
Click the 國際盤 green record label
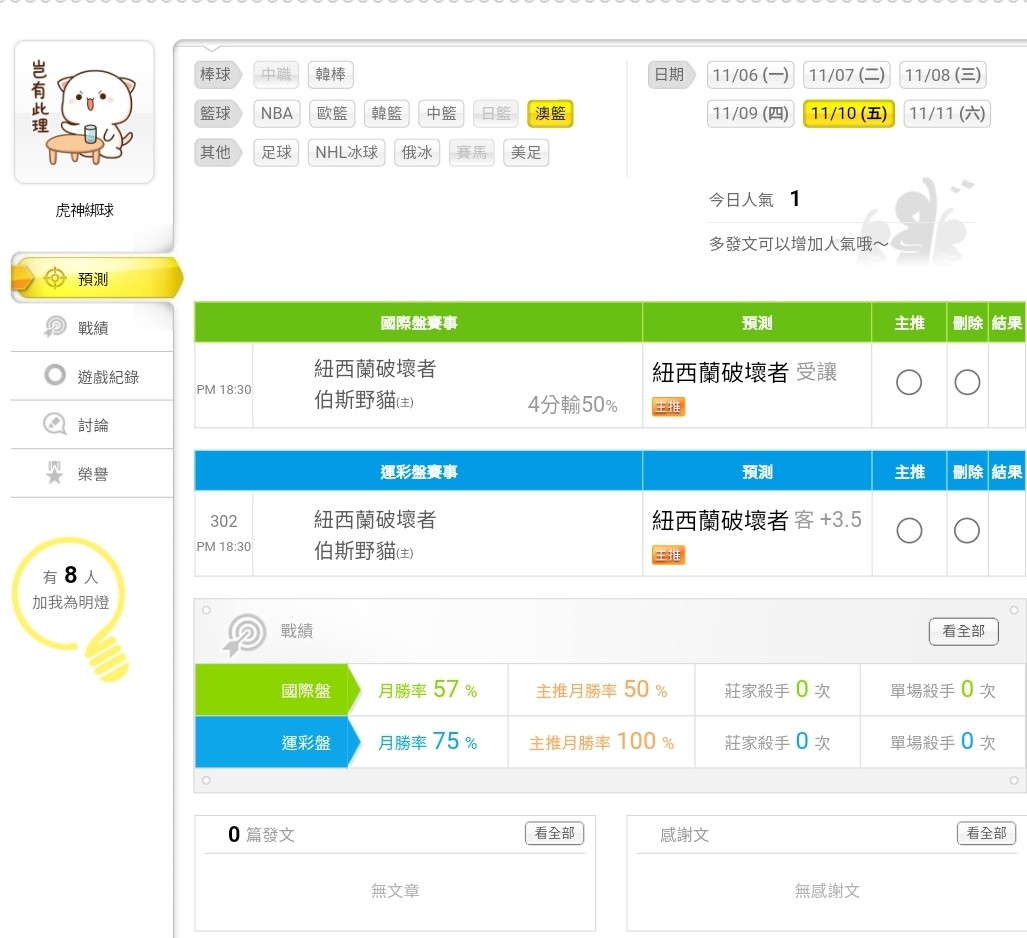[278, 690]
